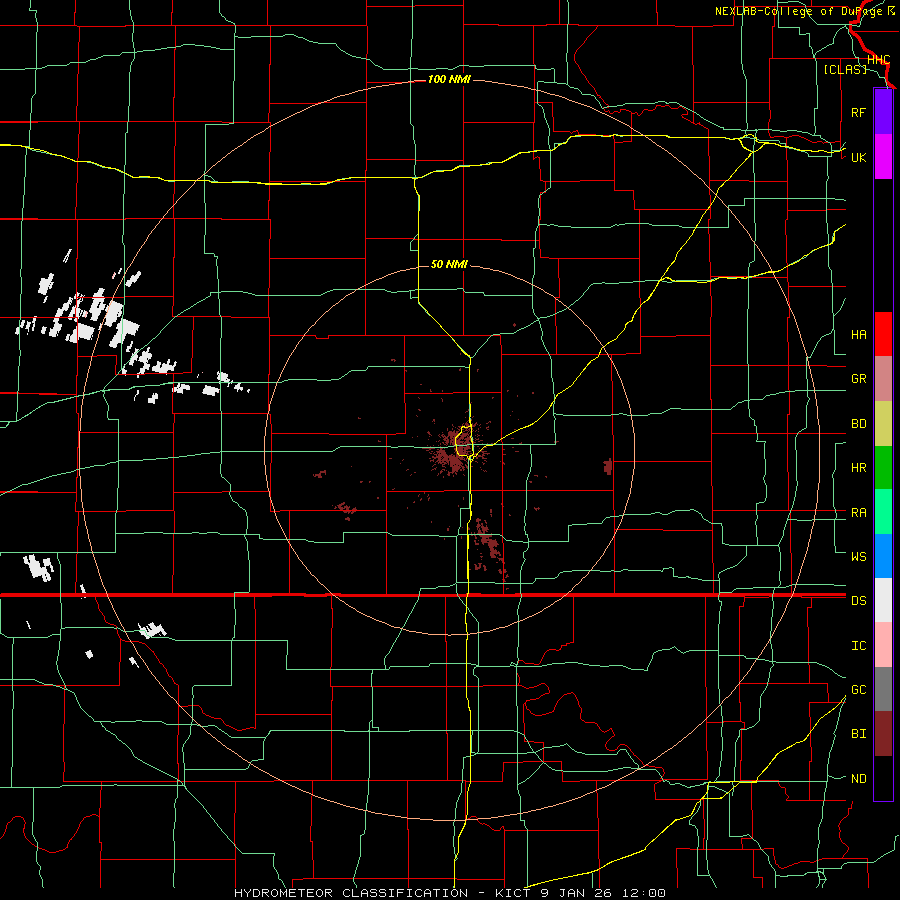Click the ND black legend swatch
Screen dimensions: 900x900
point(883,778)
